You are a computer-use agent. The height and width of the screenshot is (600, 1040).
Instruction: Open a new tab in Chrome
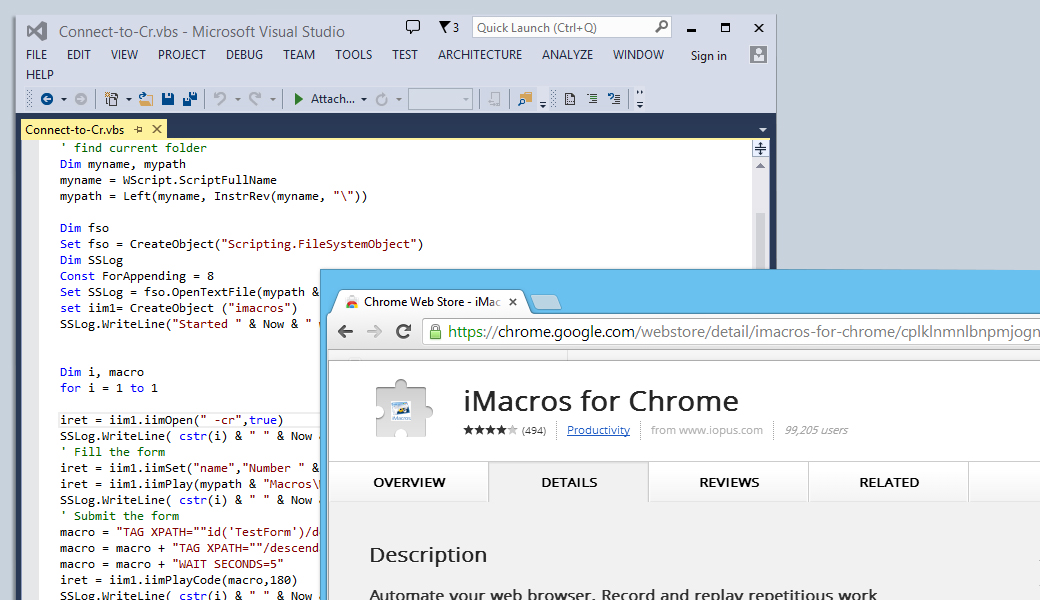coord(546,302)
